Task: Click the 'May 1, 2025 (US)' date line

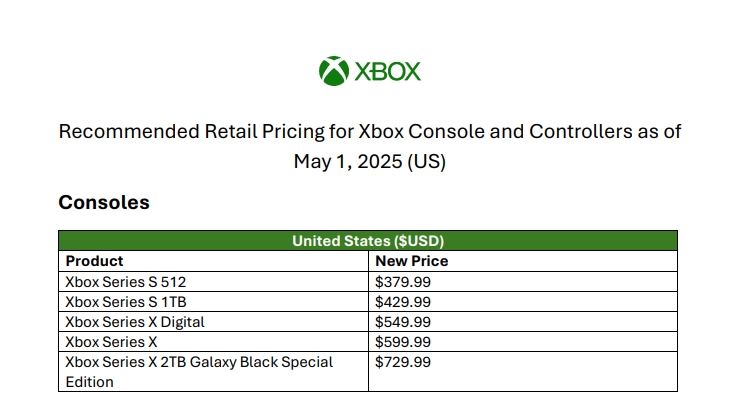Action: 369,161
